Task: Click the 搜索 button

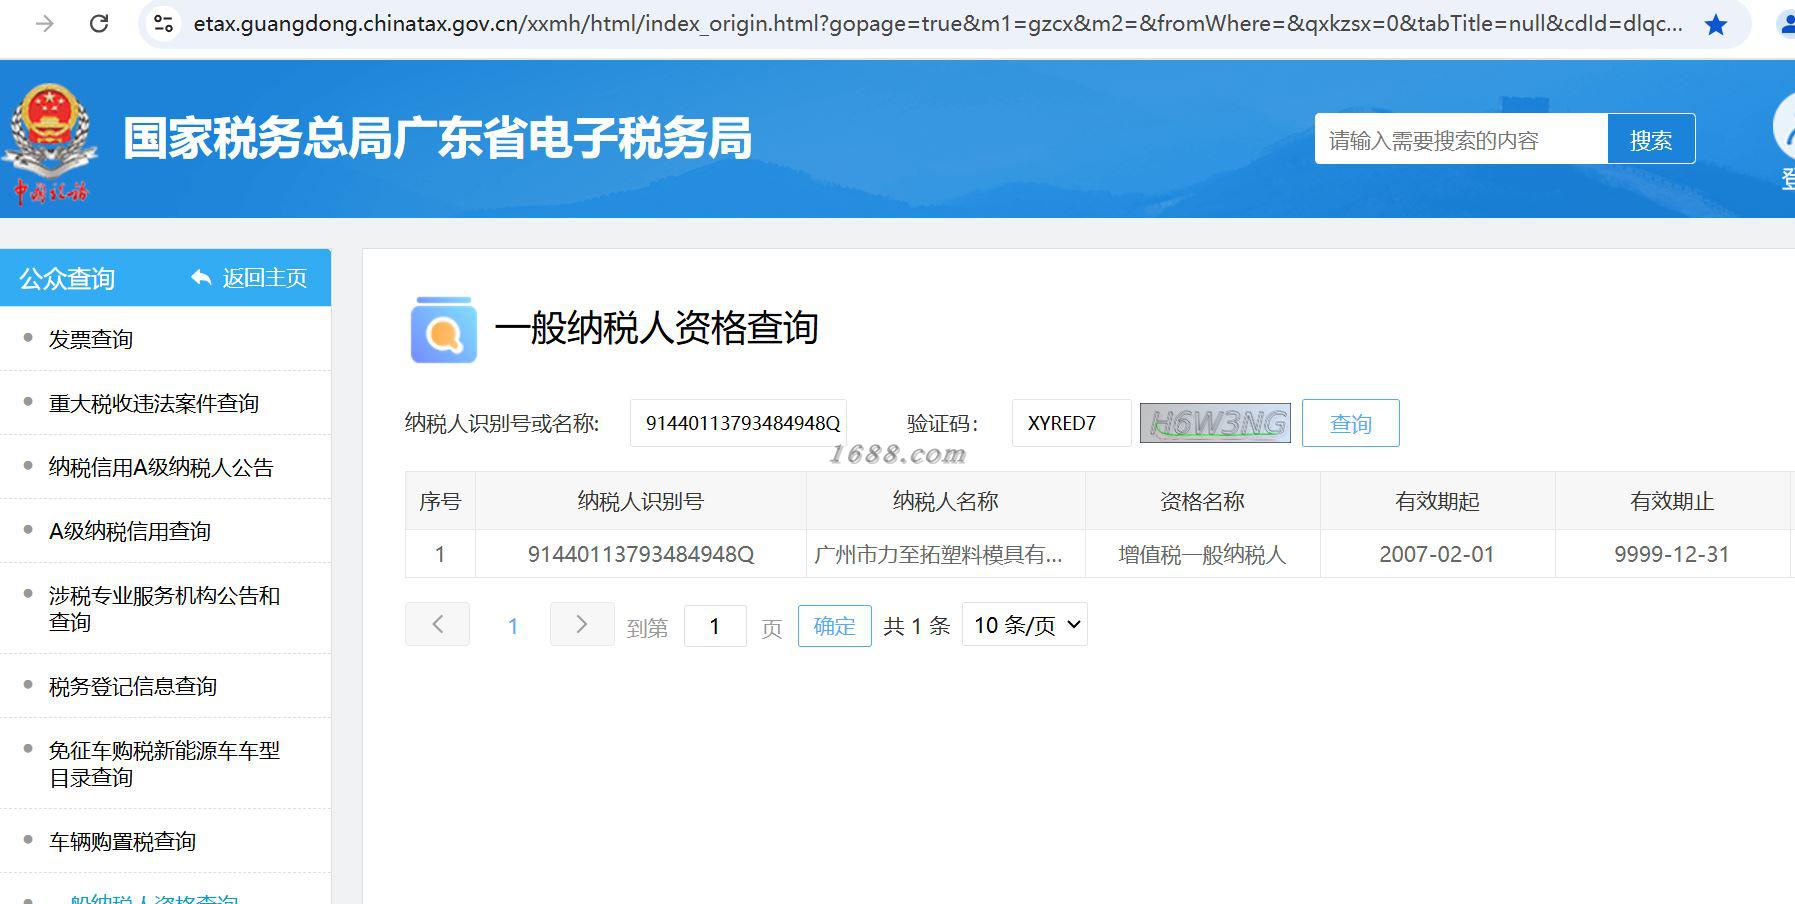Action: coord(1651,139)
